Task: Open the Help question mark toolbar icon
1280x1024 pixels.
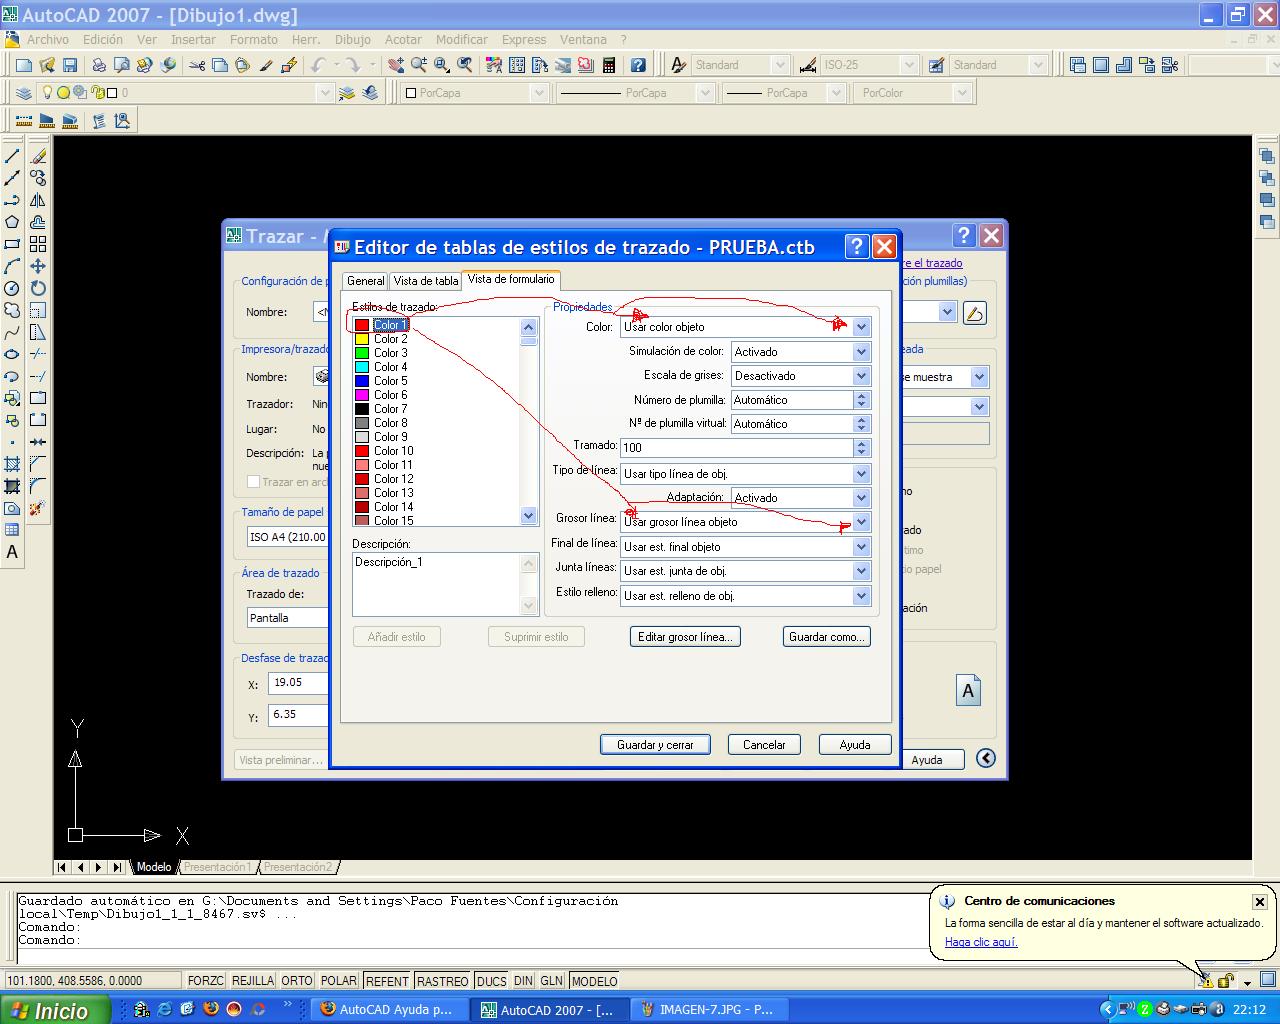Action: (x=638, y=65)
